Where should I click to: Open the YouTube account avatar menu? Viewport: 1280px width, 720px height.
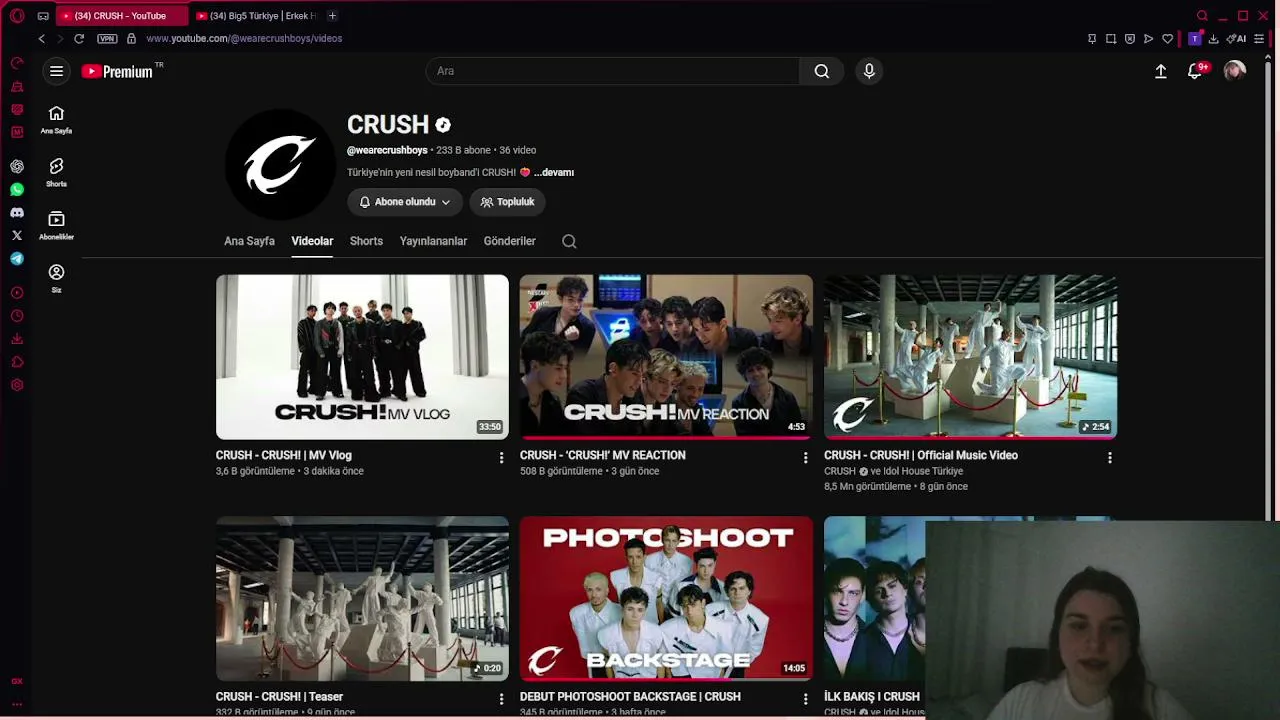[x=1235, y=71]
